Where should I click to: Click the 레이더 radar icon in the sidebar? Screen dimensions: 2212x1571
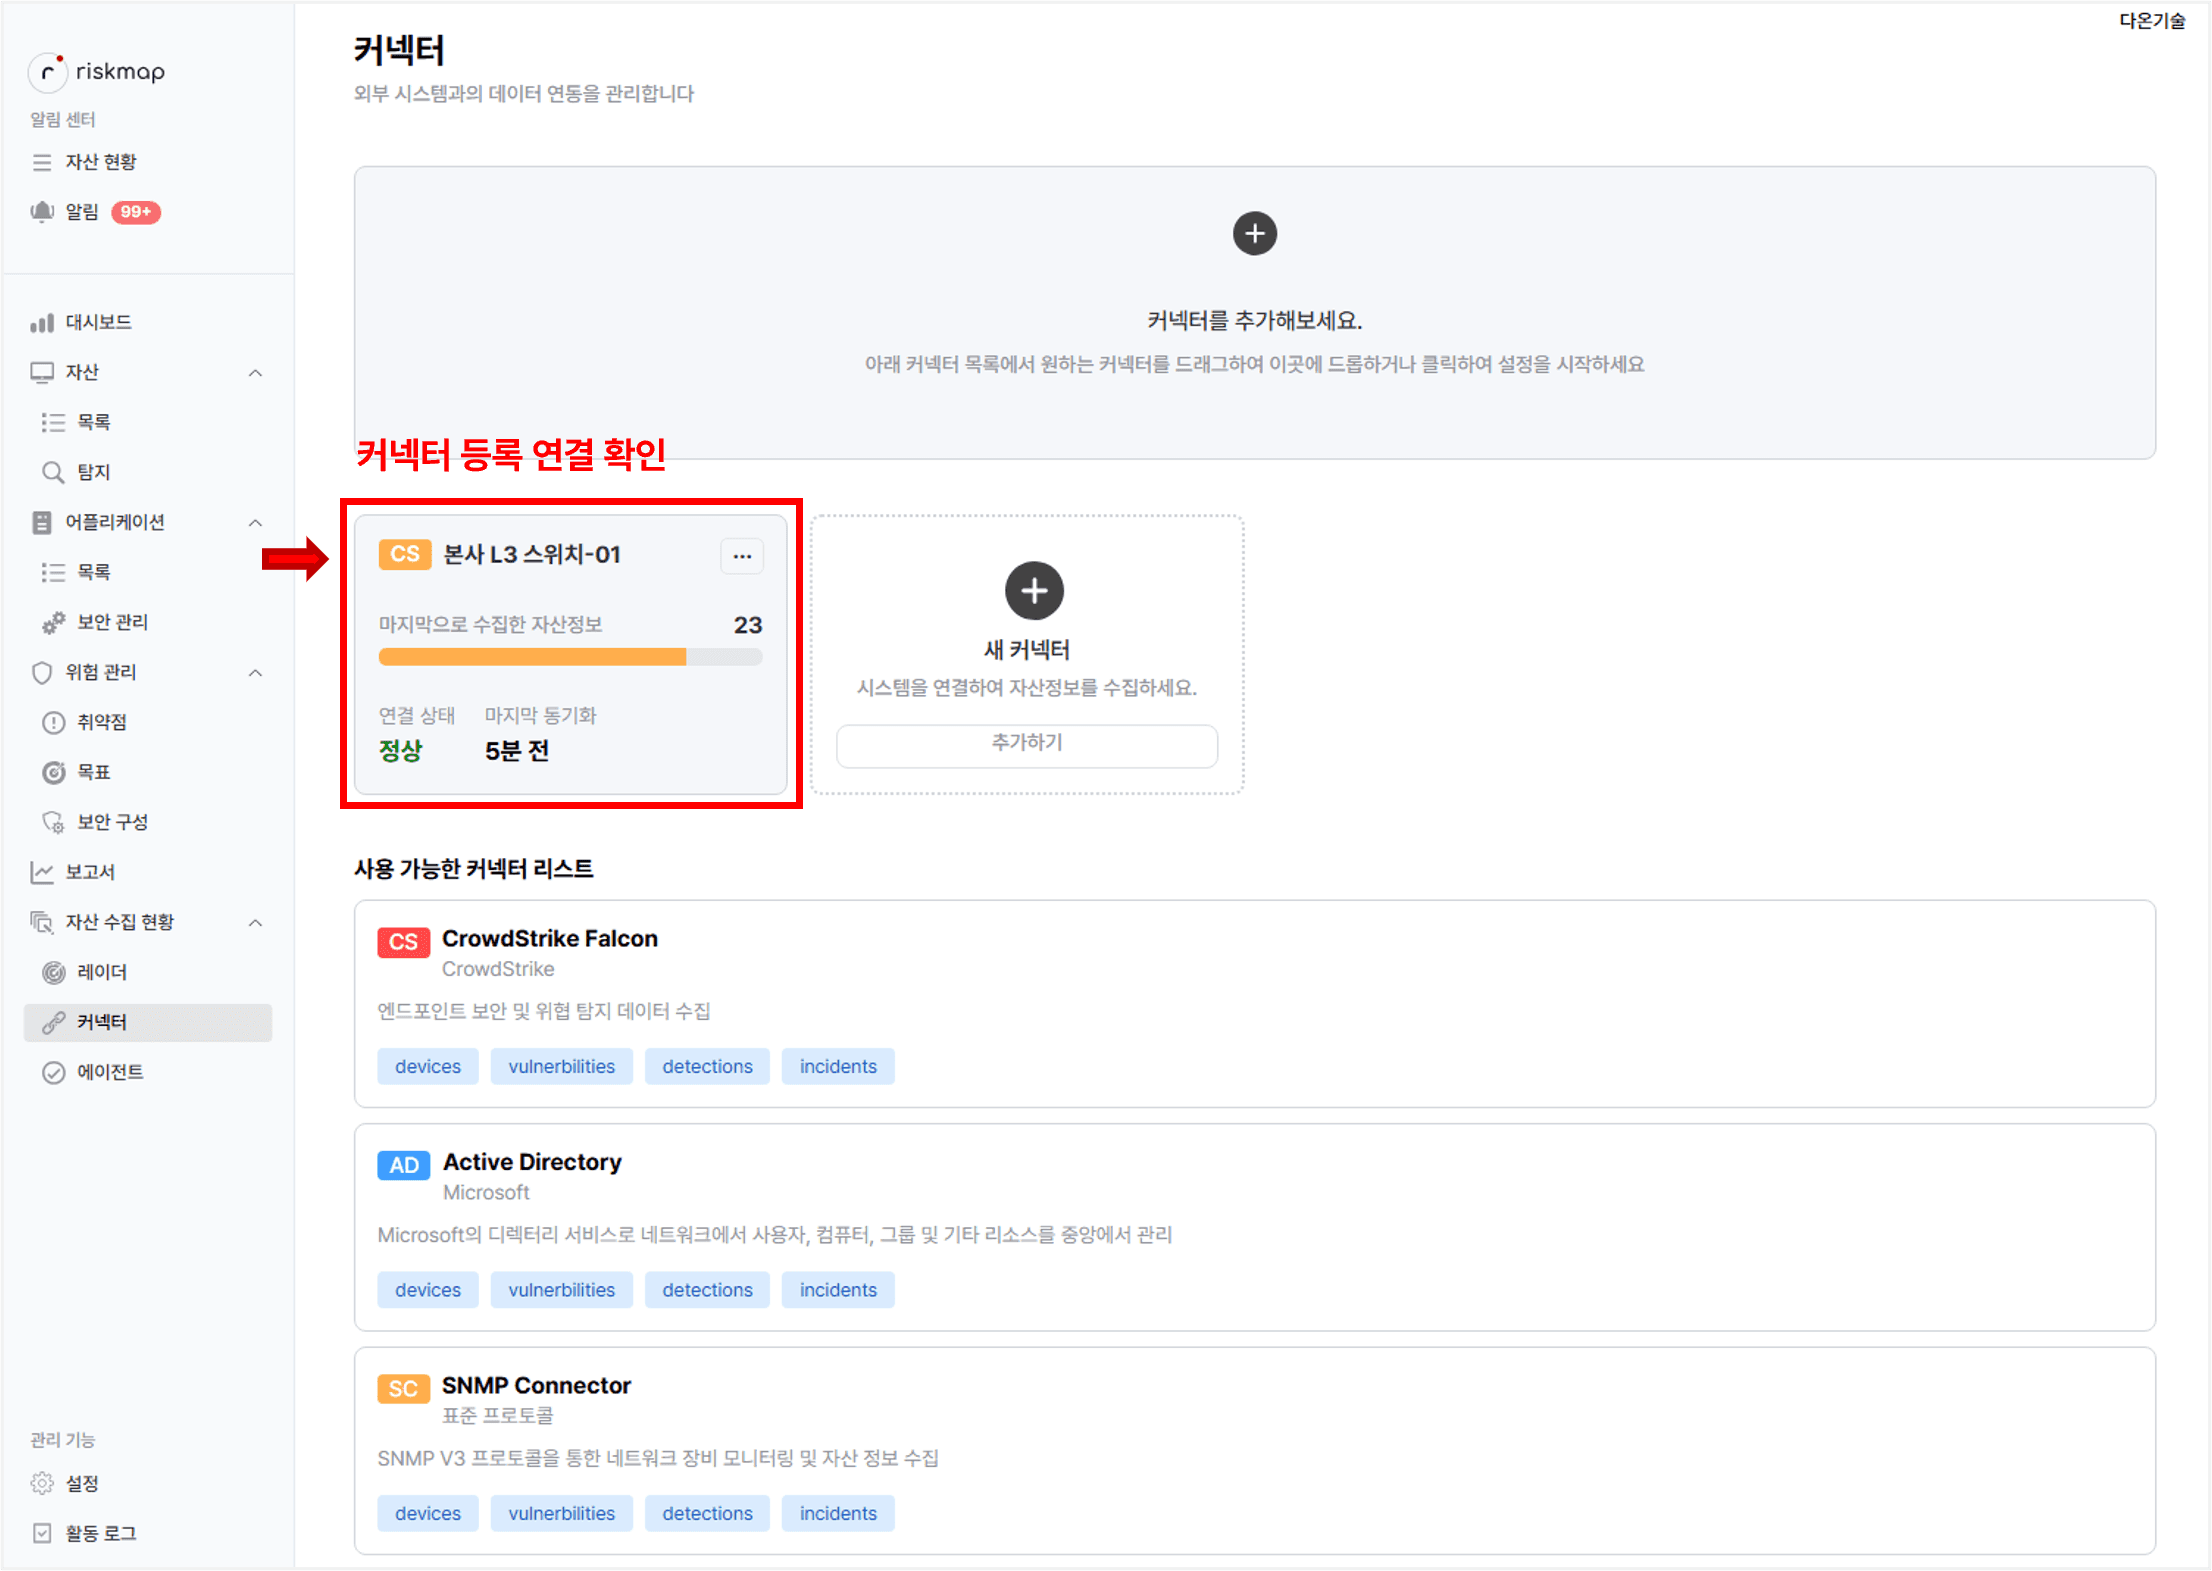[54, 972]
